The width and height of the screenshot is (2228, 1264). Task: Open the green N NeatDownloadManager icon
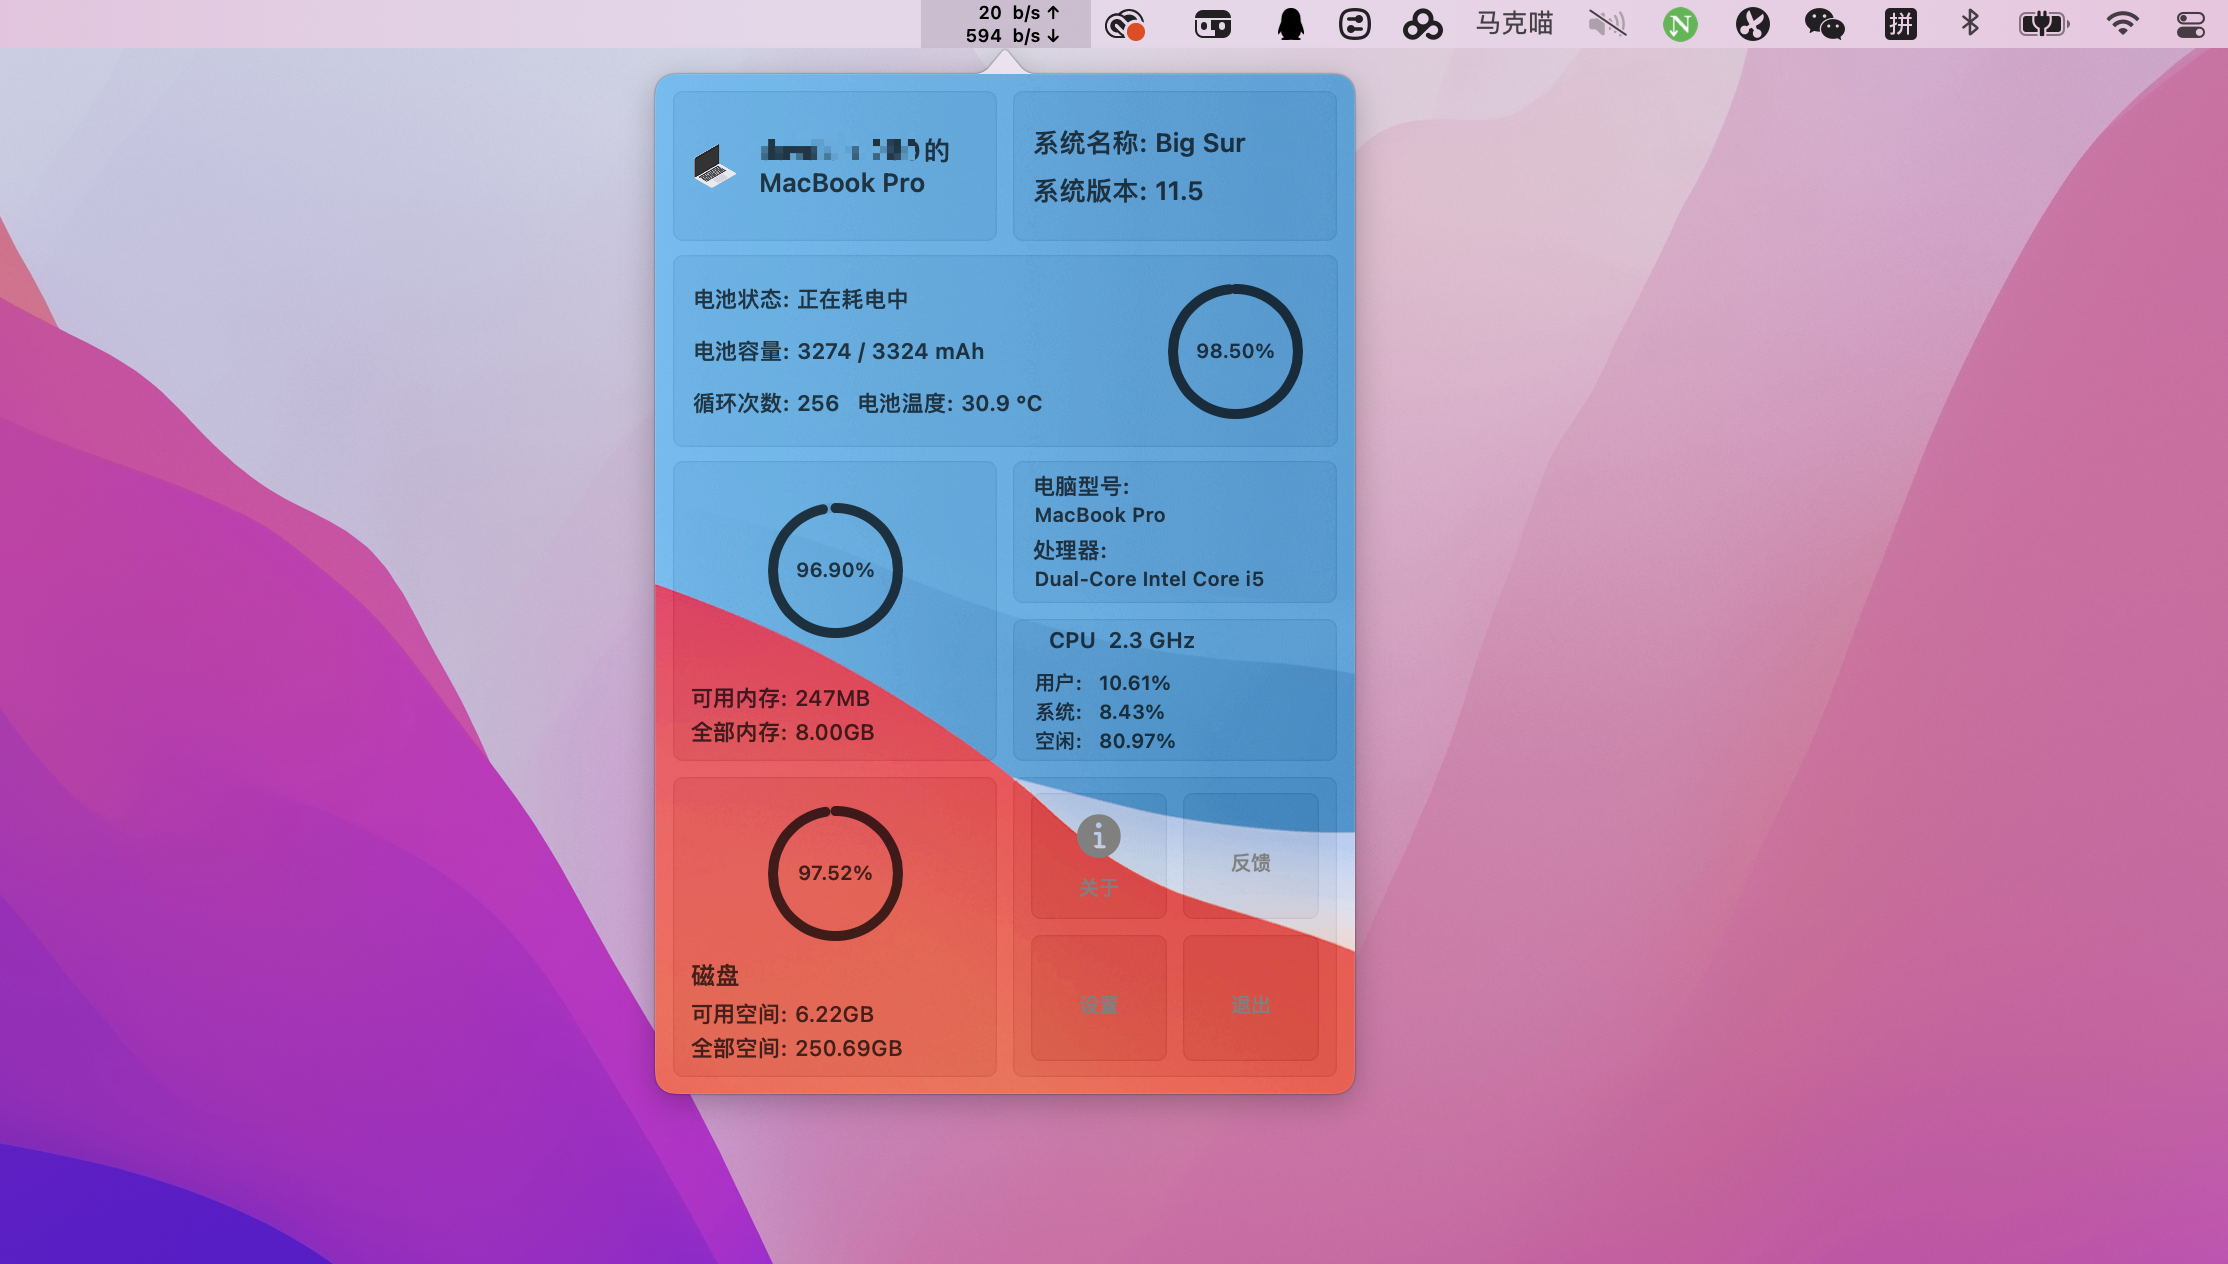(x=1680, y=24)
